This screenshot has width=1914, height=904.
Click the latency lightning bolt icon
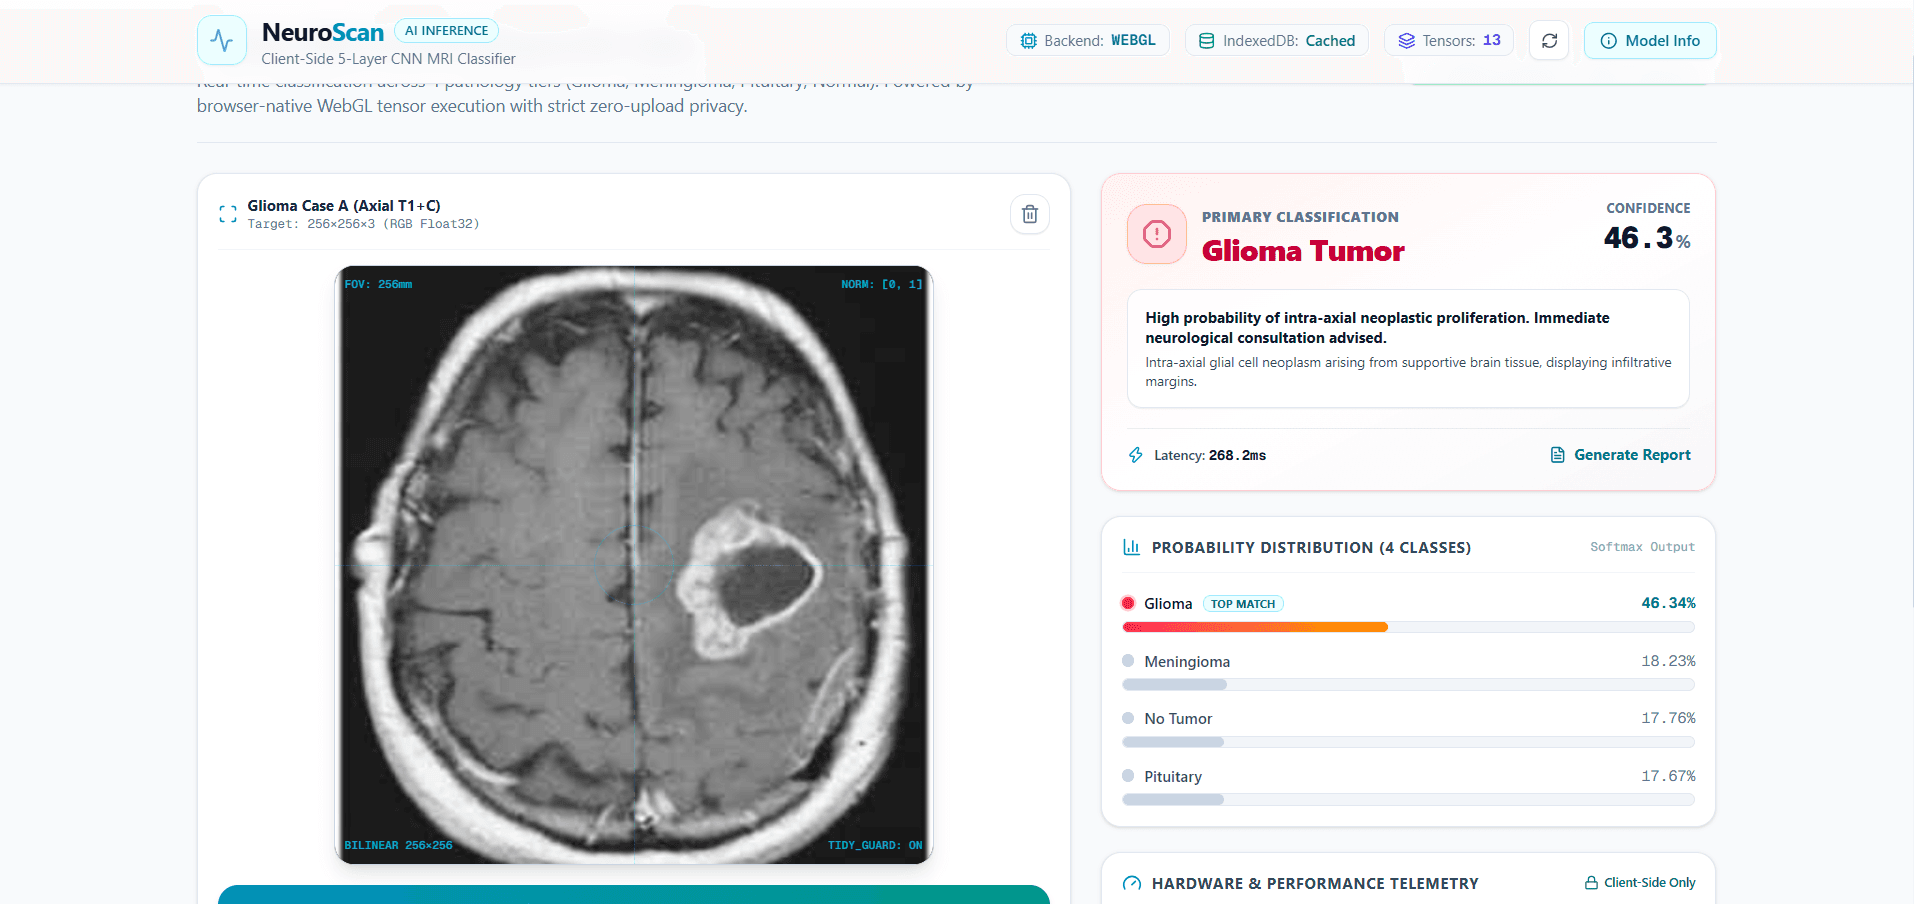click(1136, 455)
